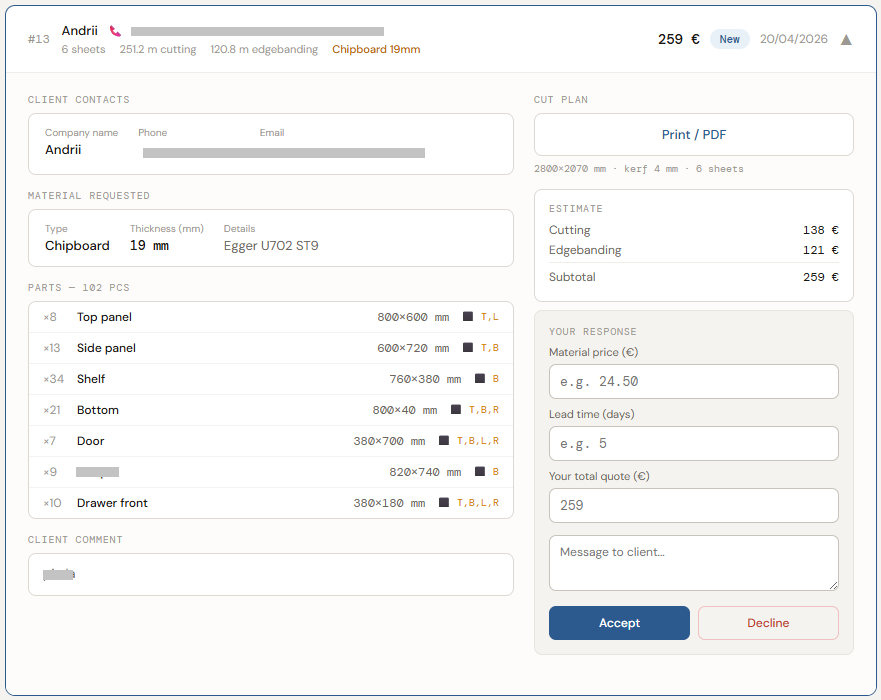Image resolution: width=881 pixels, height=700 pixels.
Task: Click the T,B,L,R edge code on Door
Action: (x=478, y=440)
